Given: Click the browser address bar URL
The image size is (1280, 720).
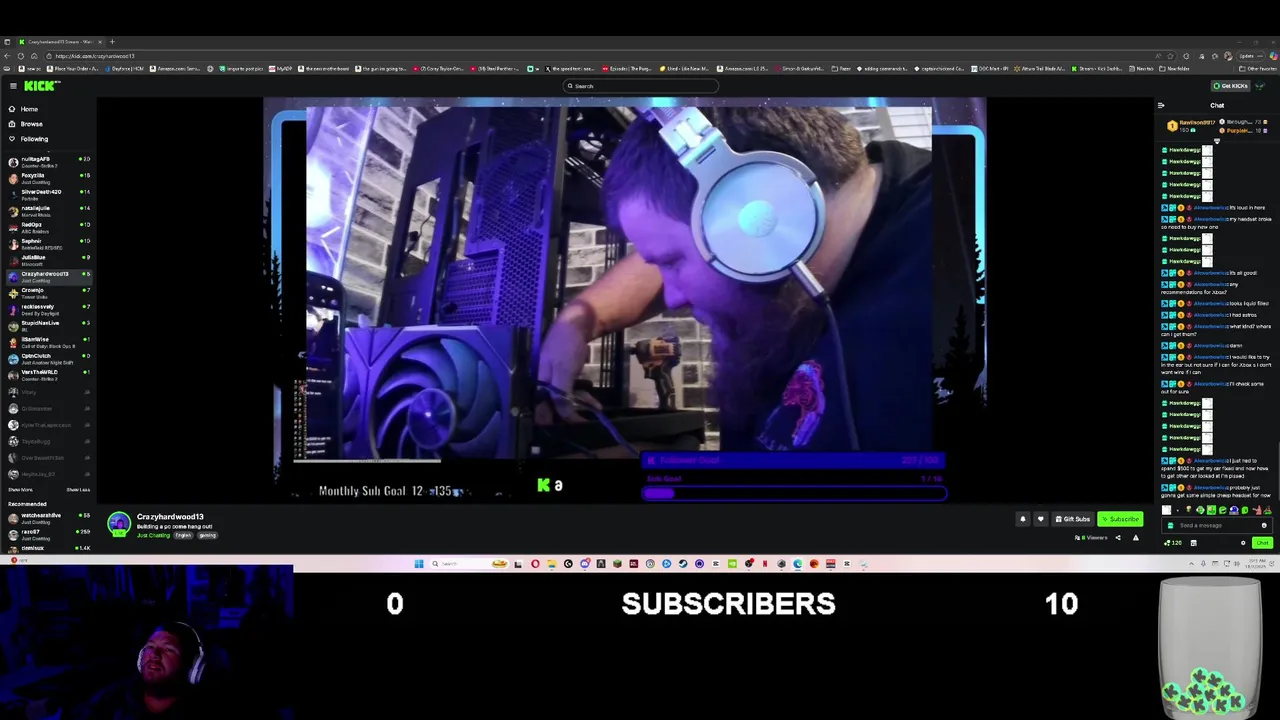Looking at the screenshot, I should click(x=95, y=56).
